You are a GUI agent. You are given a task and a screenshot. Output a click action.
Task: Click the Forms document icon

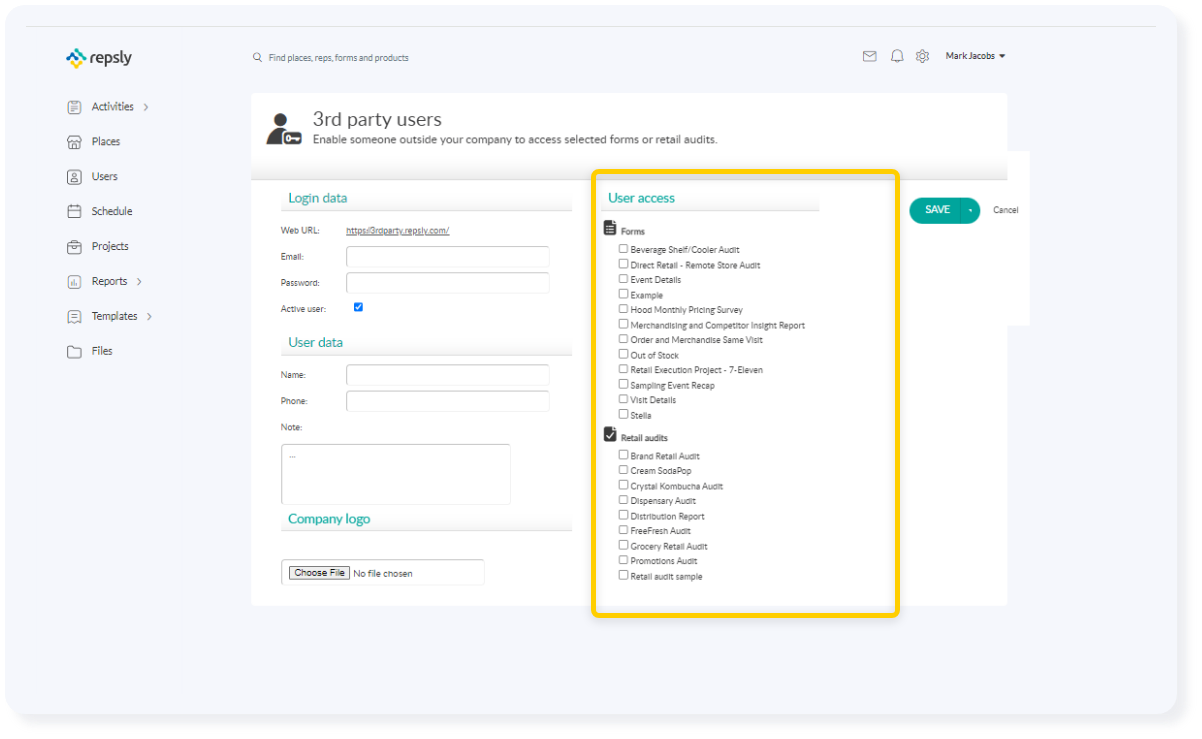point(610,229)
